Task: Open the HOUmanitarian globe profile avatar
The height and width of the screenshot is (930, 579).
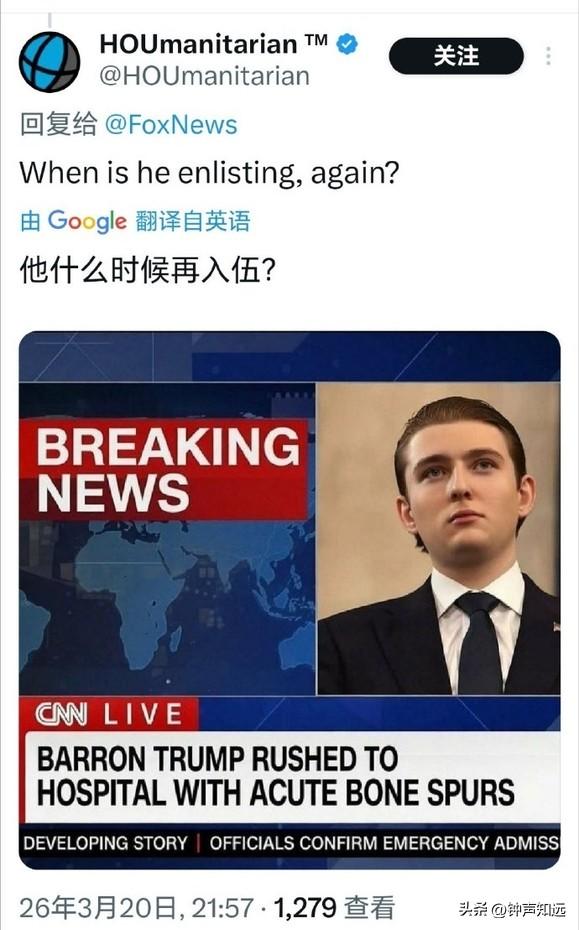Action: click(x=50, y=62)
